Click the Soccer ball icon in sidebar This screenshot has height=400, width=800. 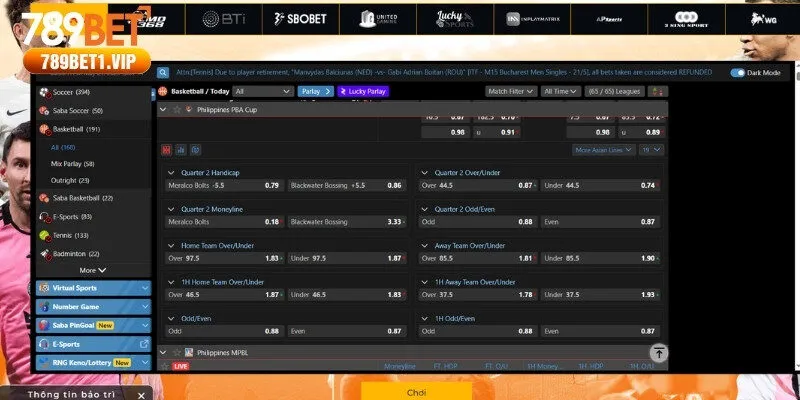[x=44, y=92]
